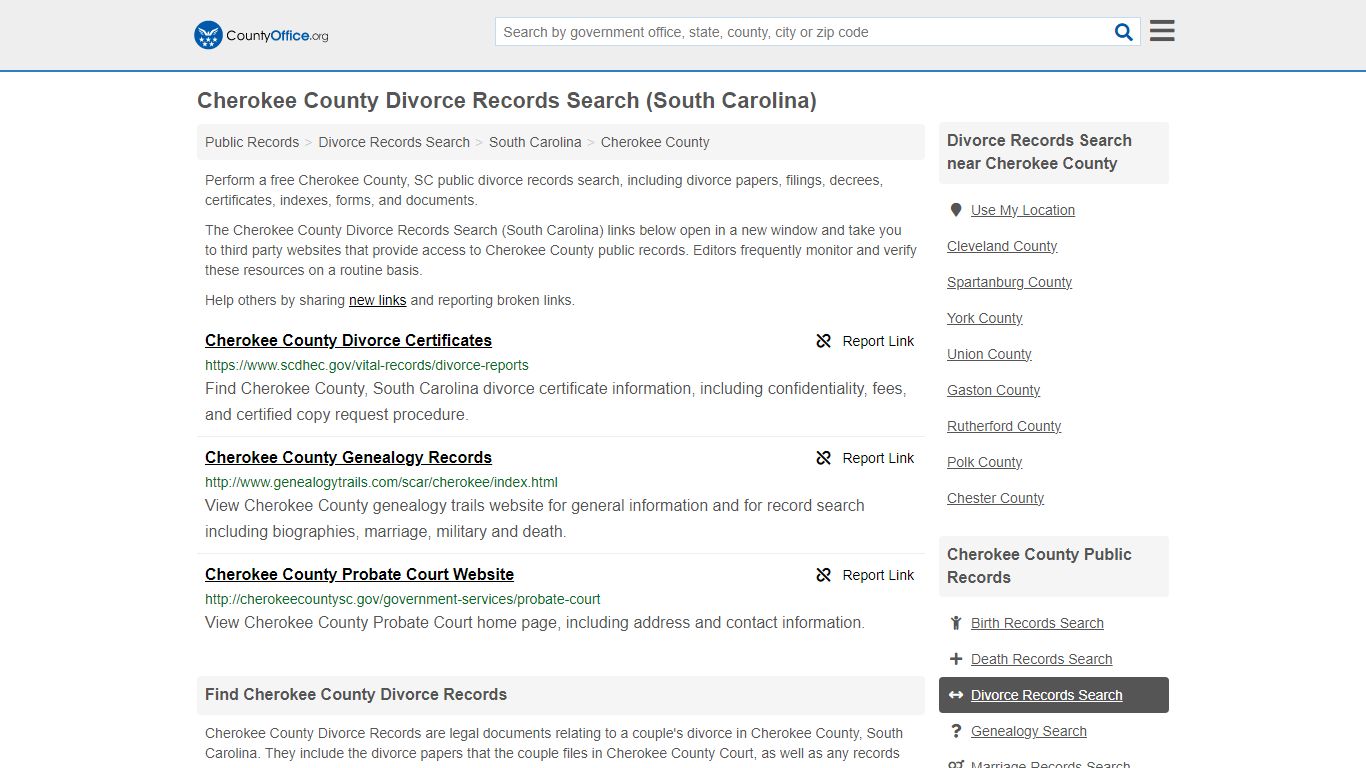Open Cherokee County Genealogy Records

click(348, 457)
